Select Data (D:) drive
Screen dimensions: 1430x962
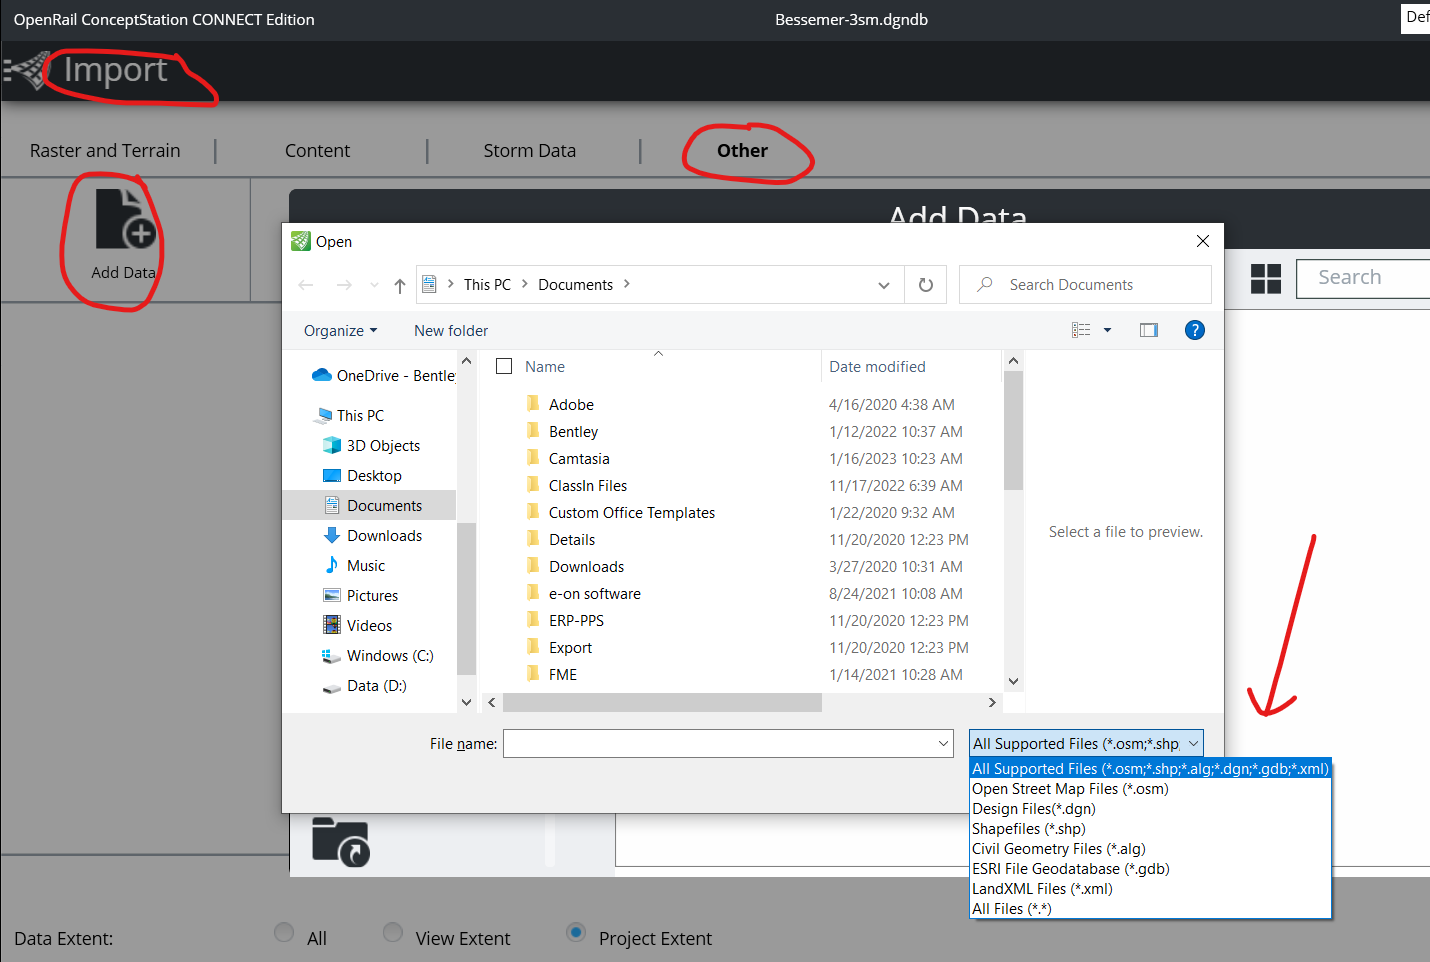[x=364, y=686]
